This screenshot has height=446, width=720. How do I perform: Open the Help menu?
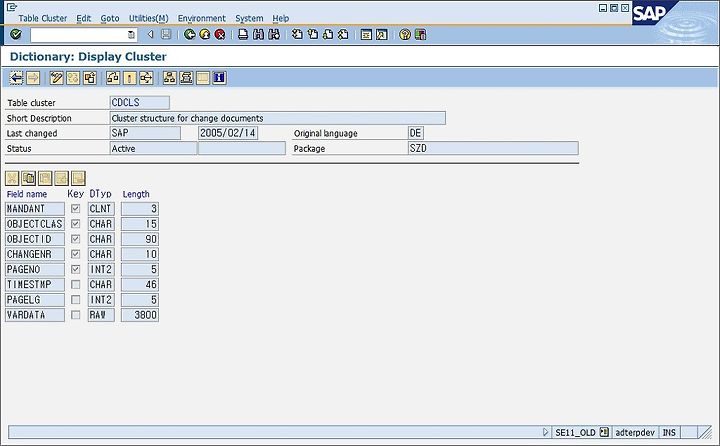[281, 18]
